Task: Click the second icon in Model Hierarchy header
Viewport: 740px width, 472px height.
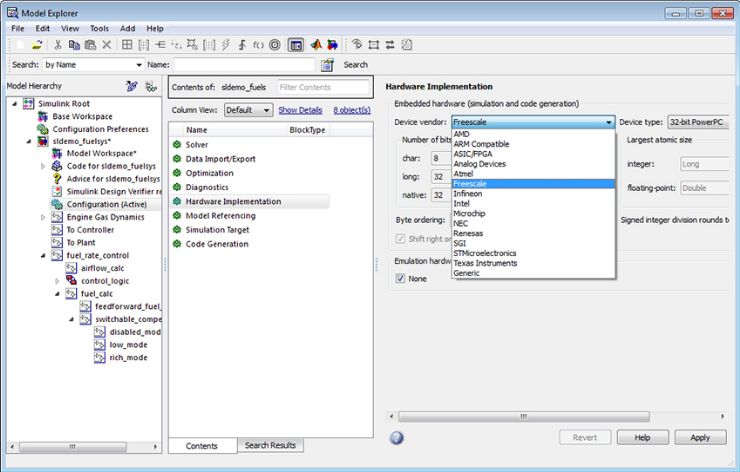Action: click(x=151, y=86)
